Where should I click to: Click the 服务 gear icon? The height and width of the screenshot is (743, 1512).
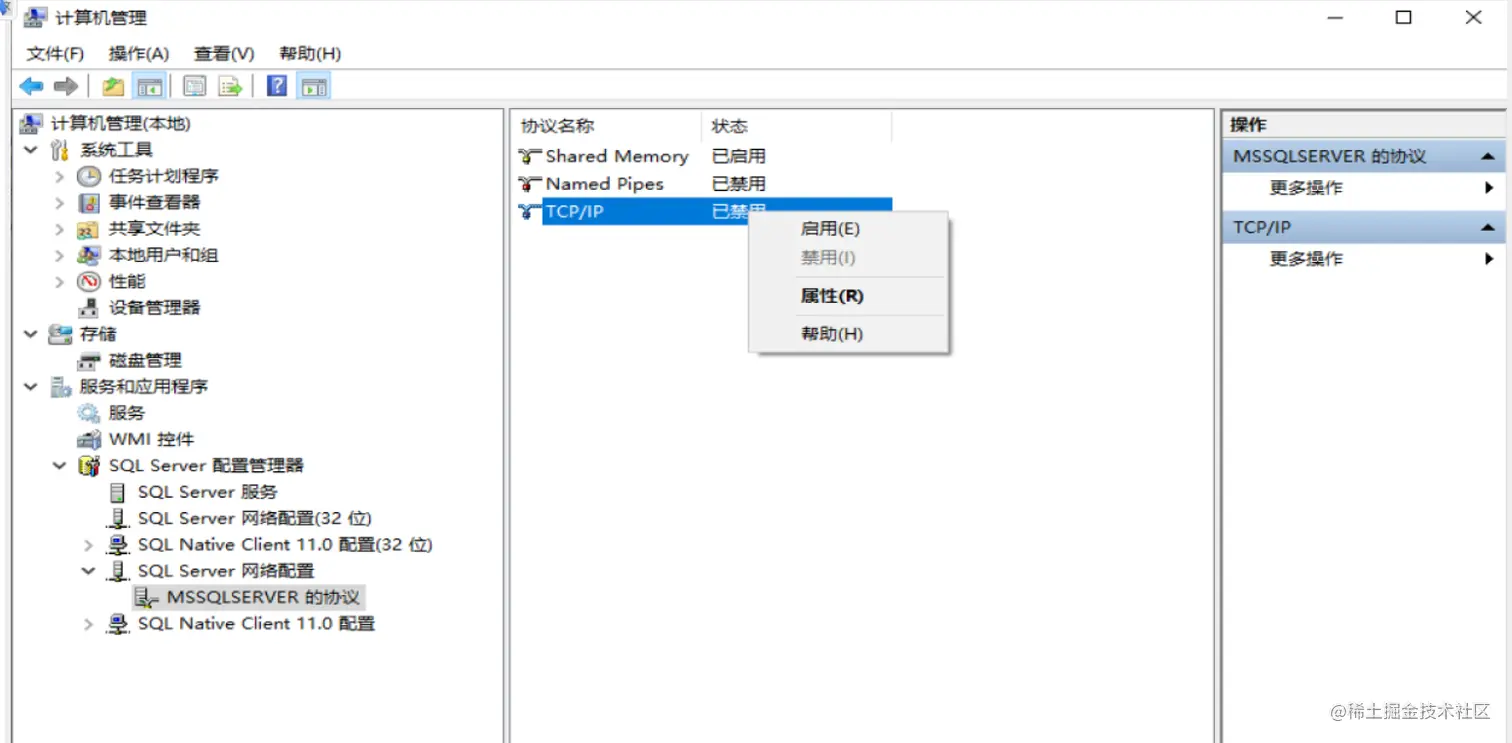click(x=89, y=413)
